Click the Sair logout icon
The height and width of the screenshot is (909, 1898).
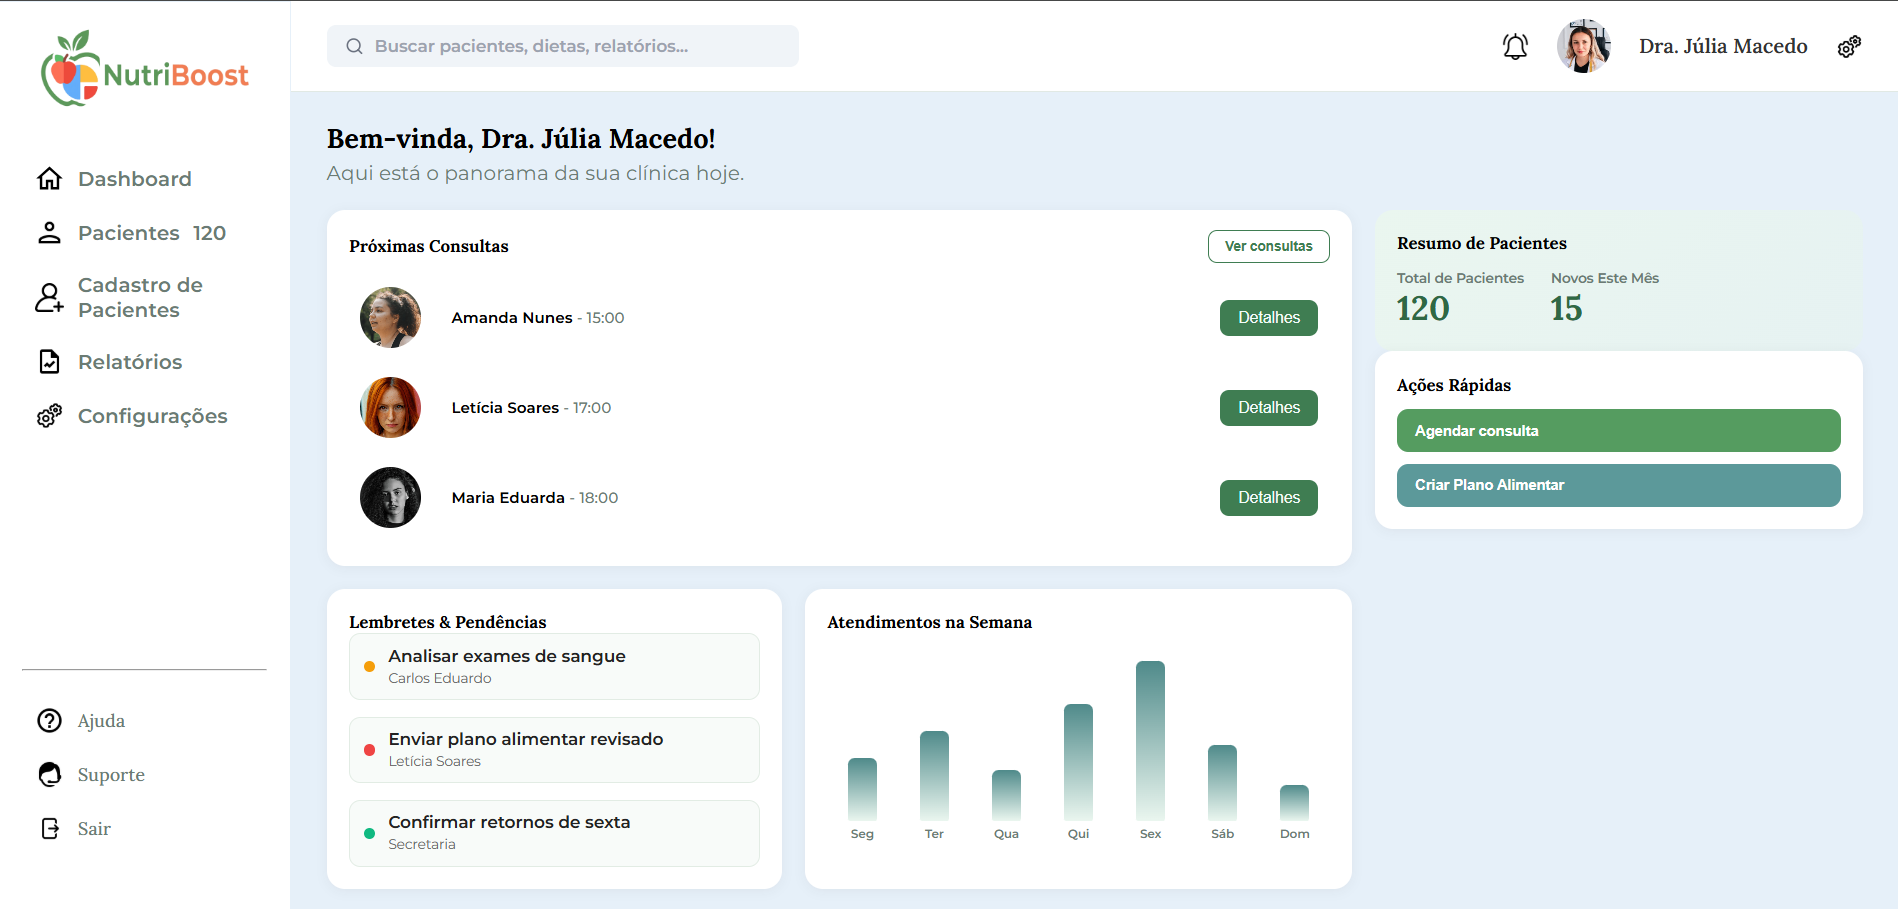(49, 829)
